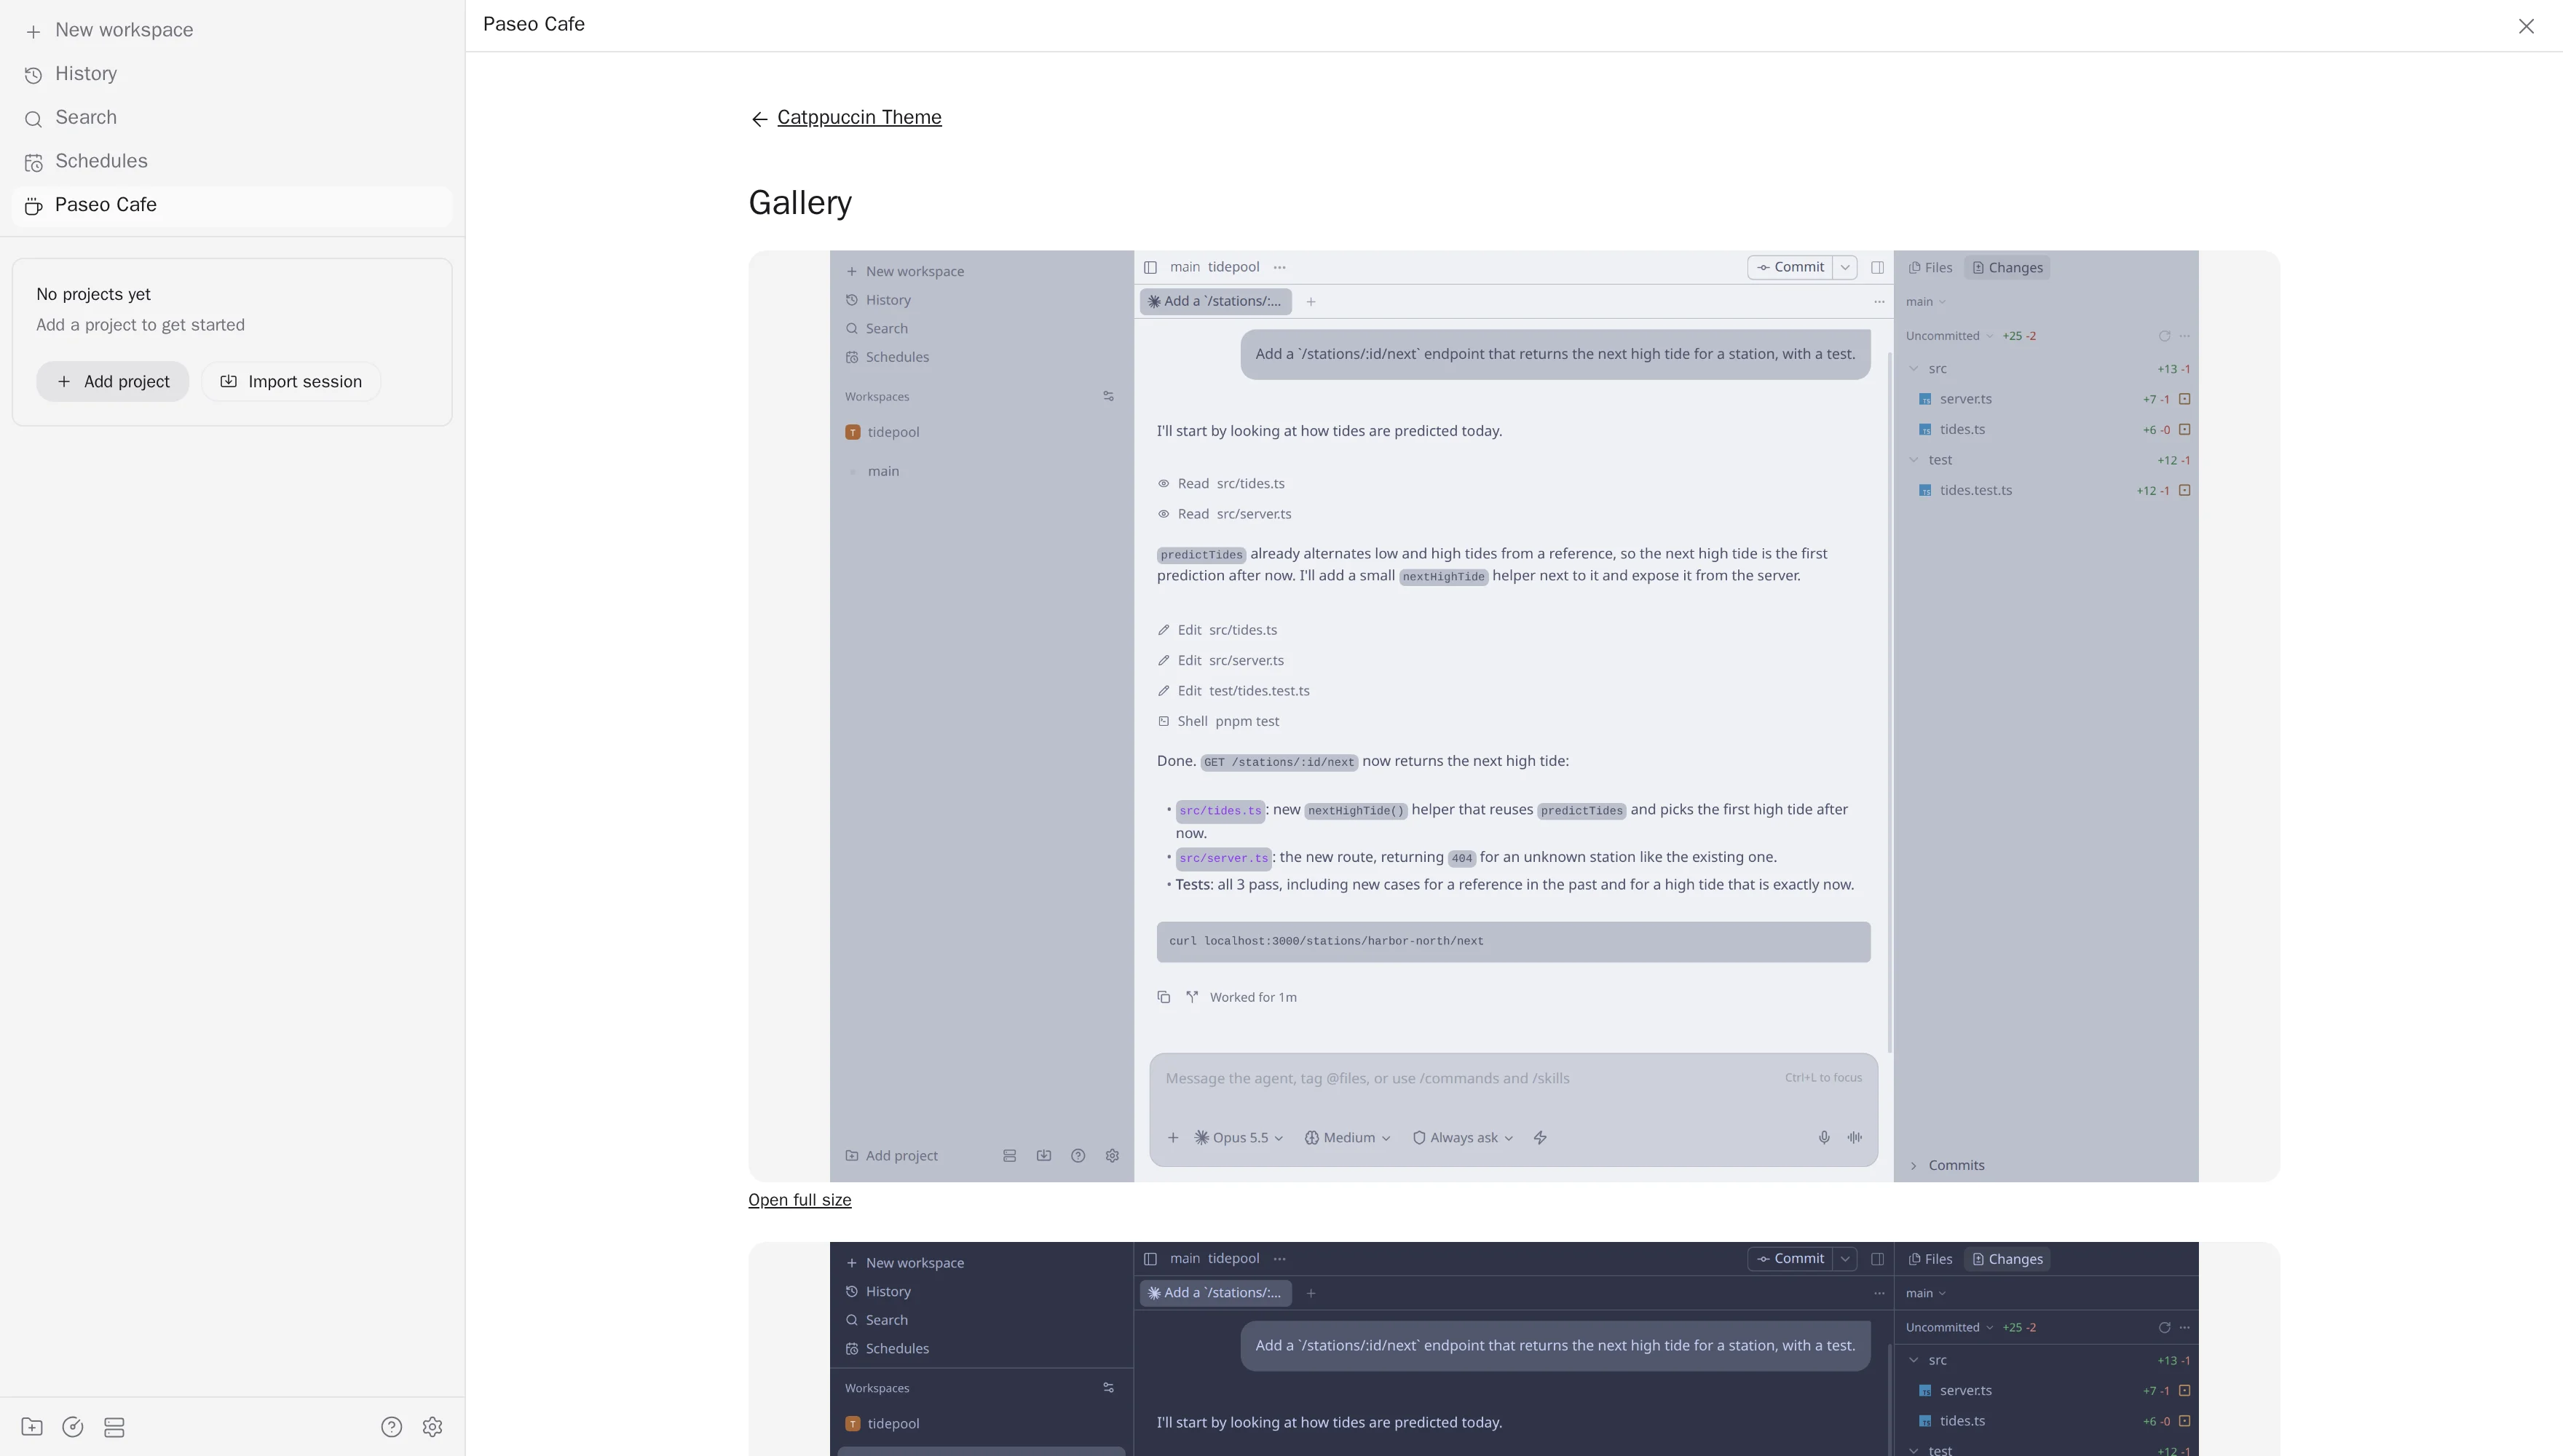Click help icon in light preview sidebar footer

1078,1156
